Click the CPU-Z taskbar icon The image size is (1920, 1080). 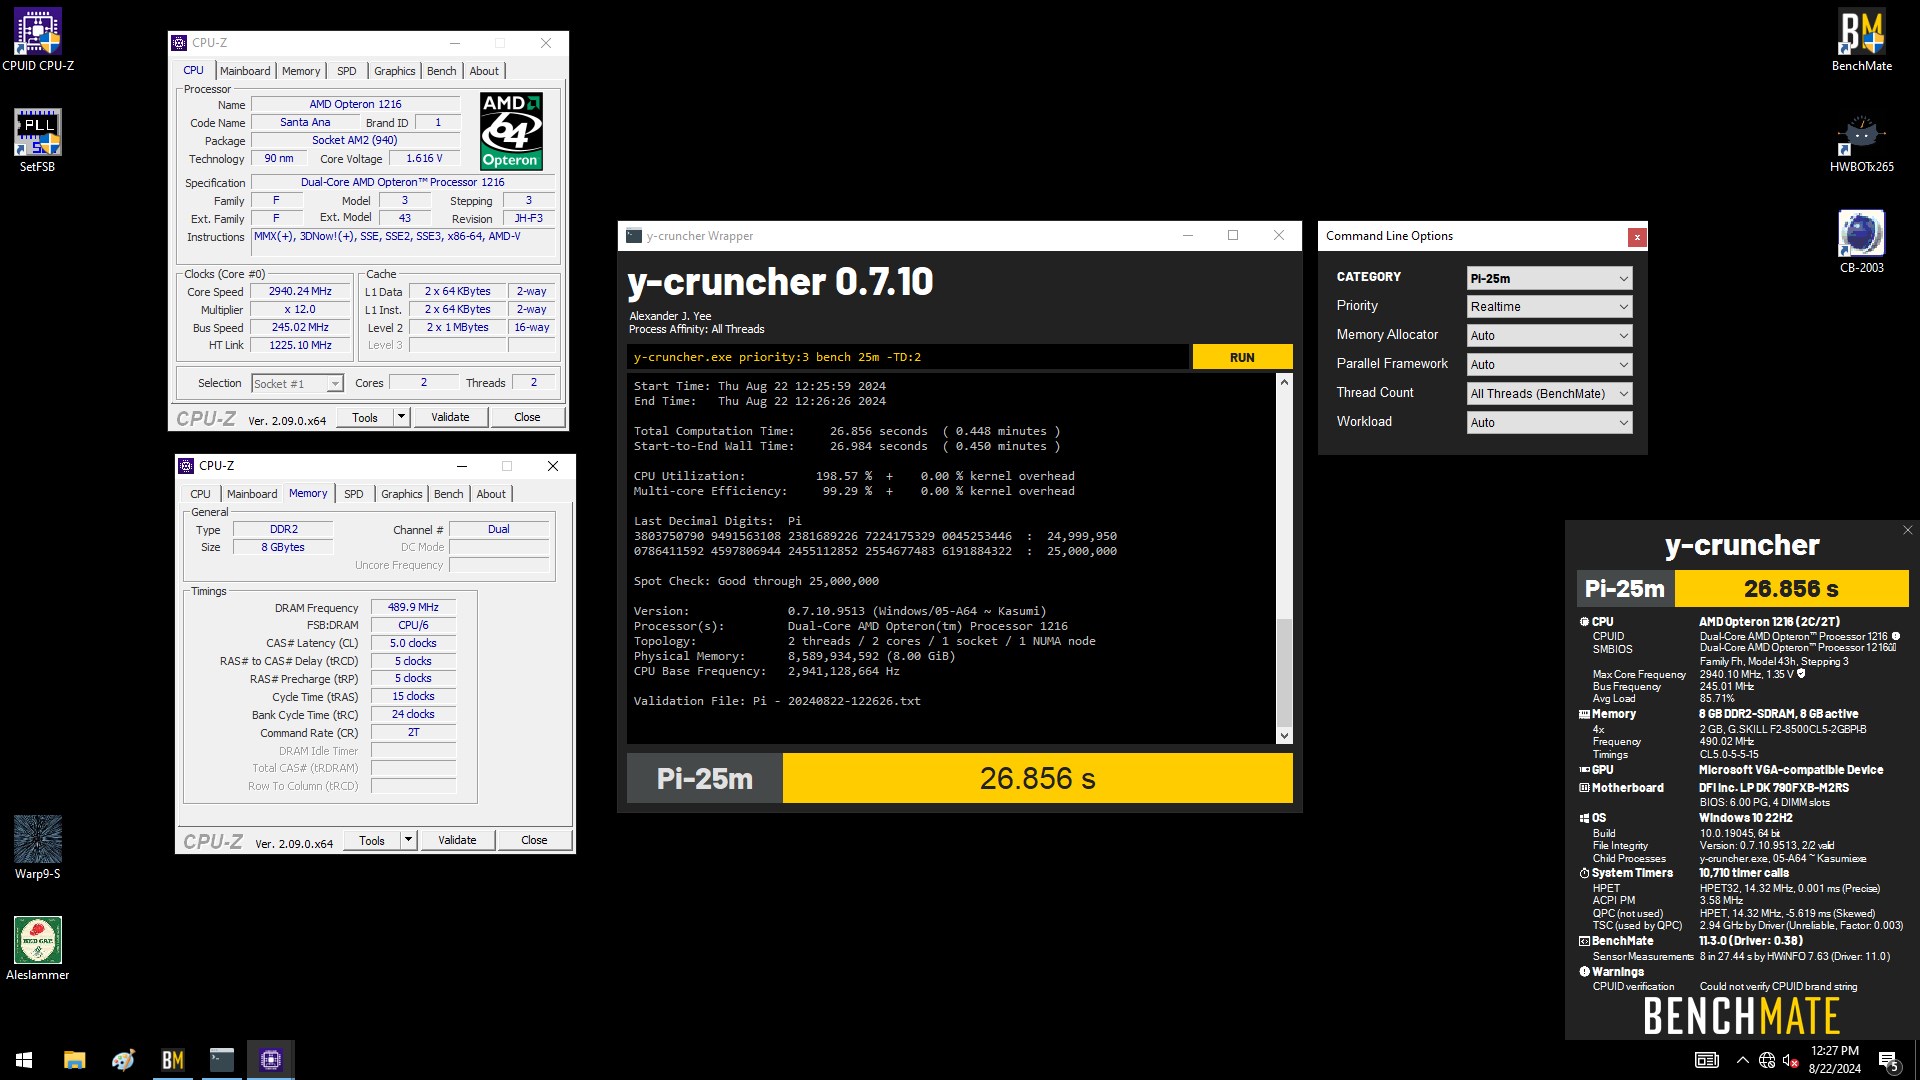270,1060
